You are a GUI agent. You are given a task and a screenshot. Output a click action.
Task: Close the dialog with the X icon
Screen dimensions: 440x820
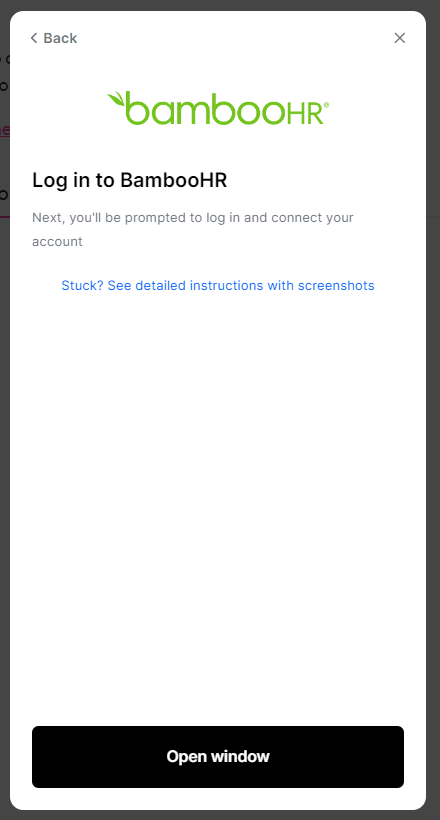pyautogui.click(x=400, y=38)
